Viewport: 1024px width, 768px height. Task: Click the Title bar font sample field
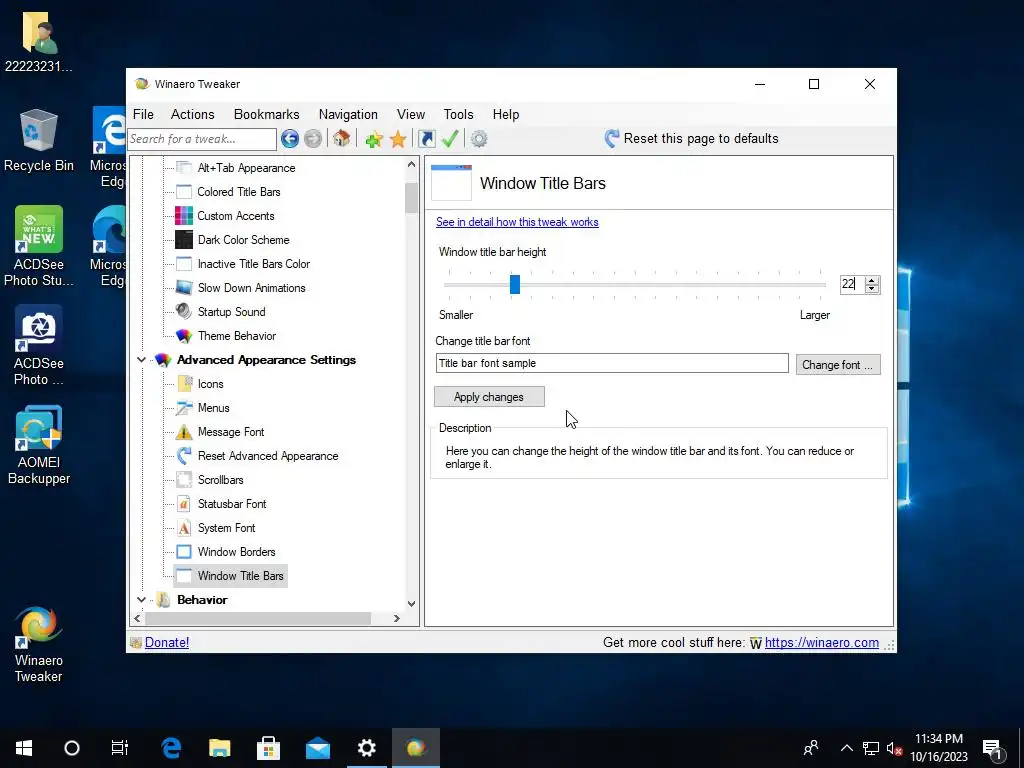click(612, 363)
